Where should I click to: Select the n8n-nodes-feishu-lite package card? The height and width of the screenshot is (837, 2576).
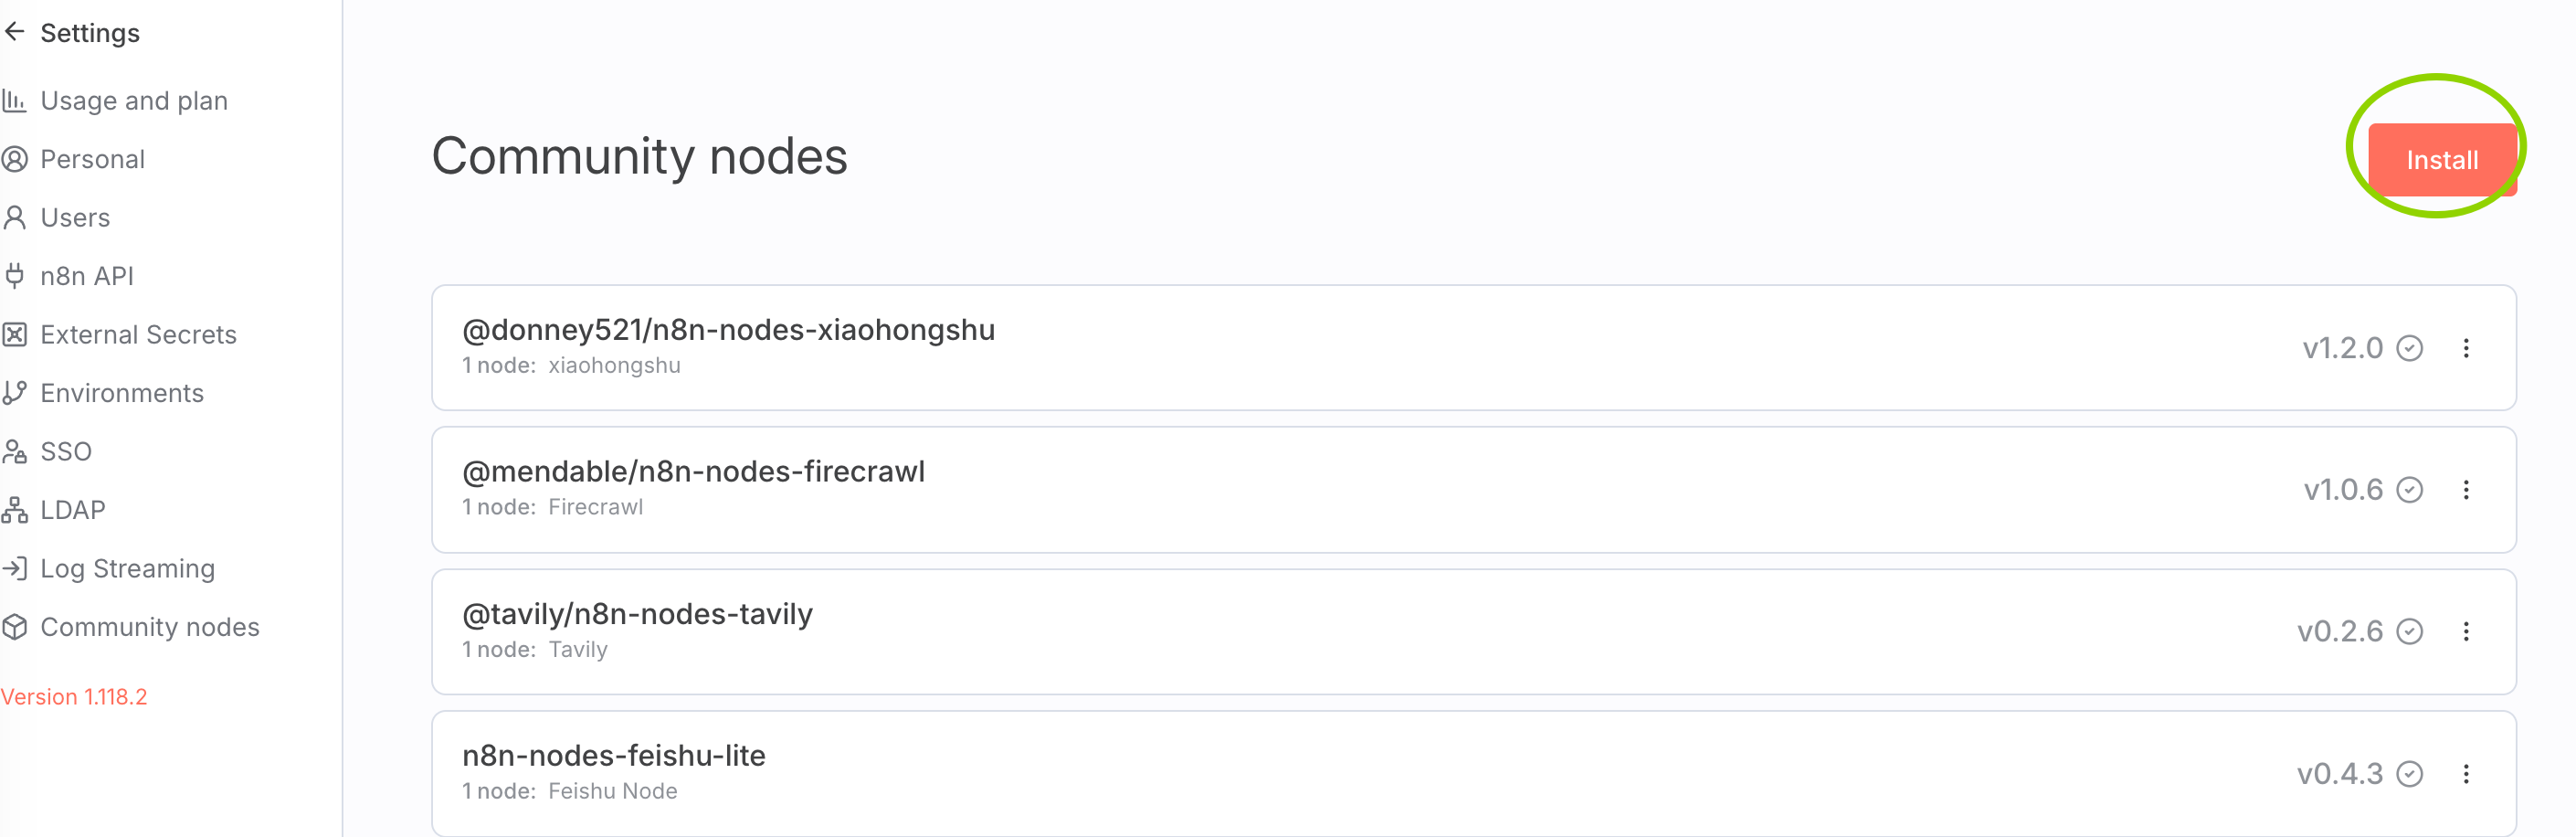[x=1300, y=773]
